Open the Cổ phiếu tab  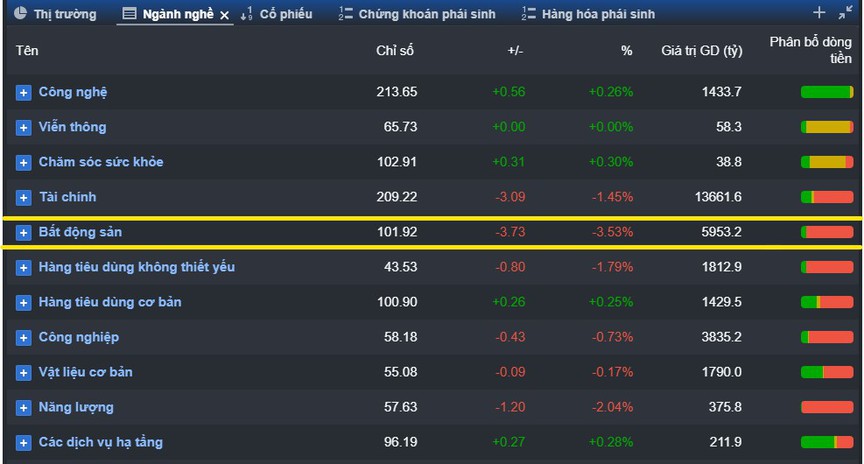click(285, 14)
